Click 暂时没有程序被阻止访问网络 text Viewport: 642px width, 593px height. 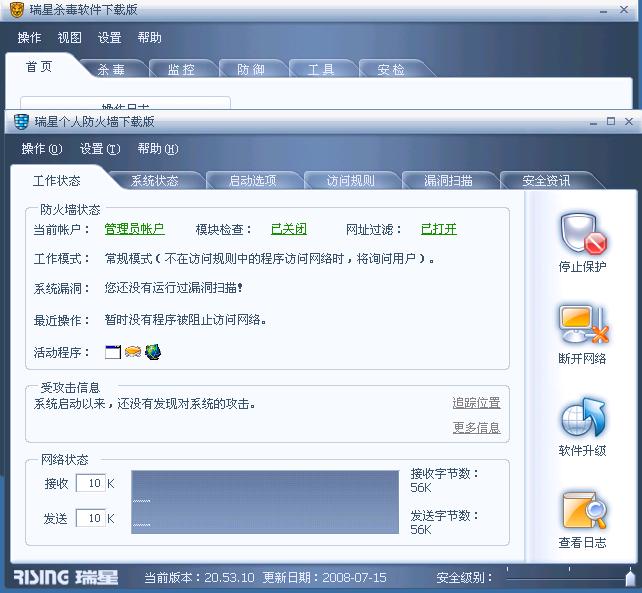[185, 319]
